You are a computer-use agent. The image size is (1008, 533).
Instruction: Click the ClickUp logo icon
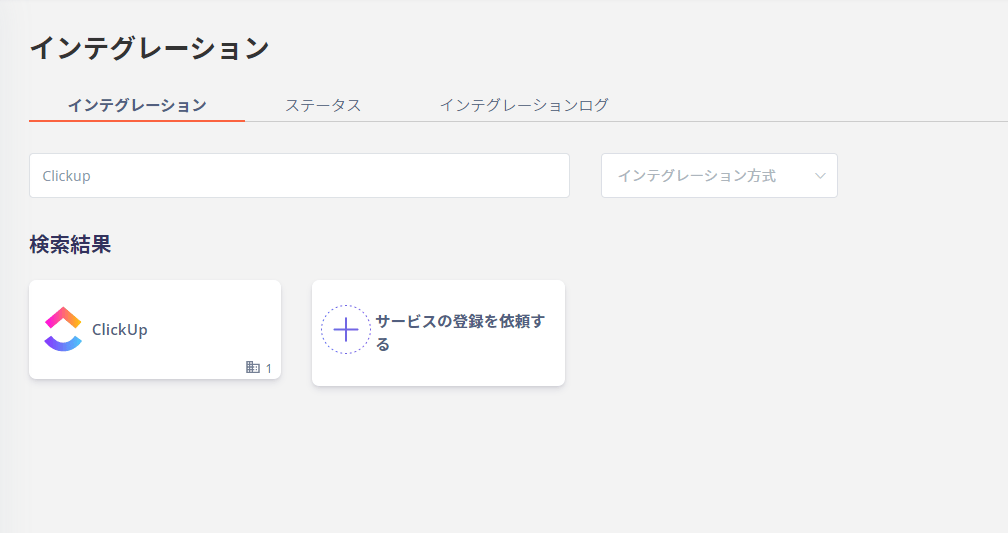point(63,329)
